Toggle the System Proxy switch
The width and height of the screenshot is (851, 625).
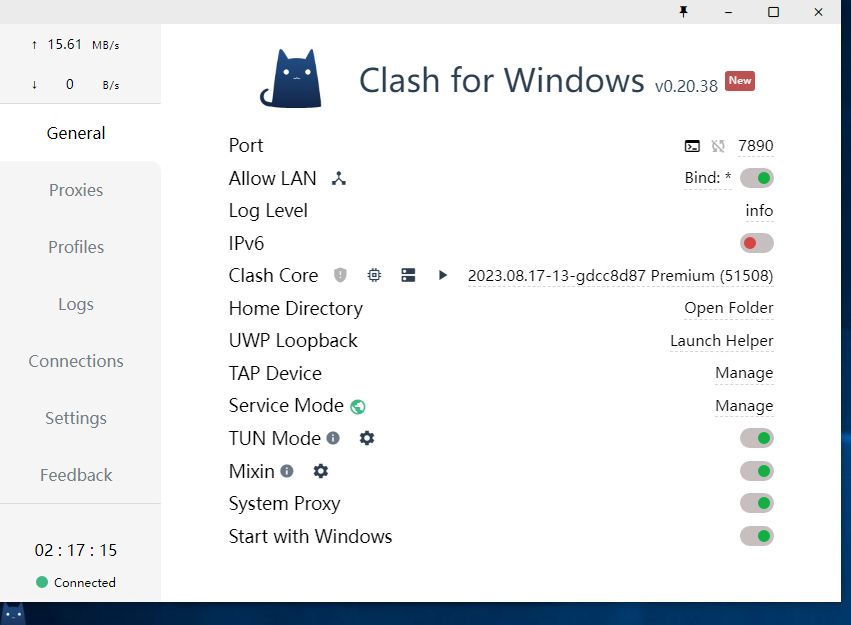757,503
